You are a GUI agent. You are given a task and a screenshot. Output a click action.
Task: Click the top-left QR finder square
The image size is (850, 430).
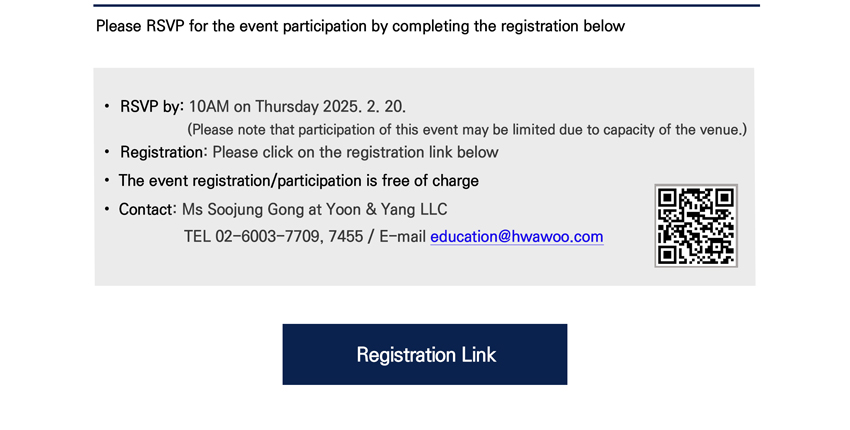click(x=667, y=197)
